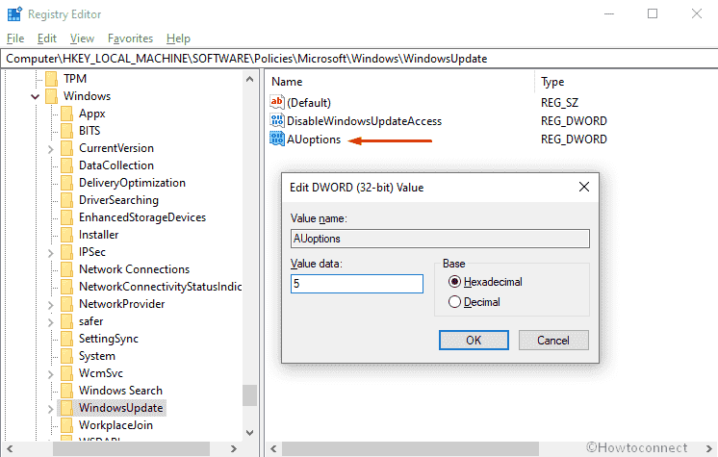Expand the CurrentVersion key
Image resolution: width=718 pixels, height=457 pixels.
pyautogui.click(x=51, y=149)
